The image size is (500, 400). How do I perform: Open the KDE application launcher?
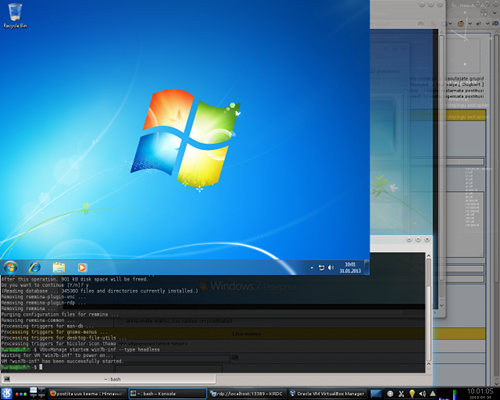(7, 393)
